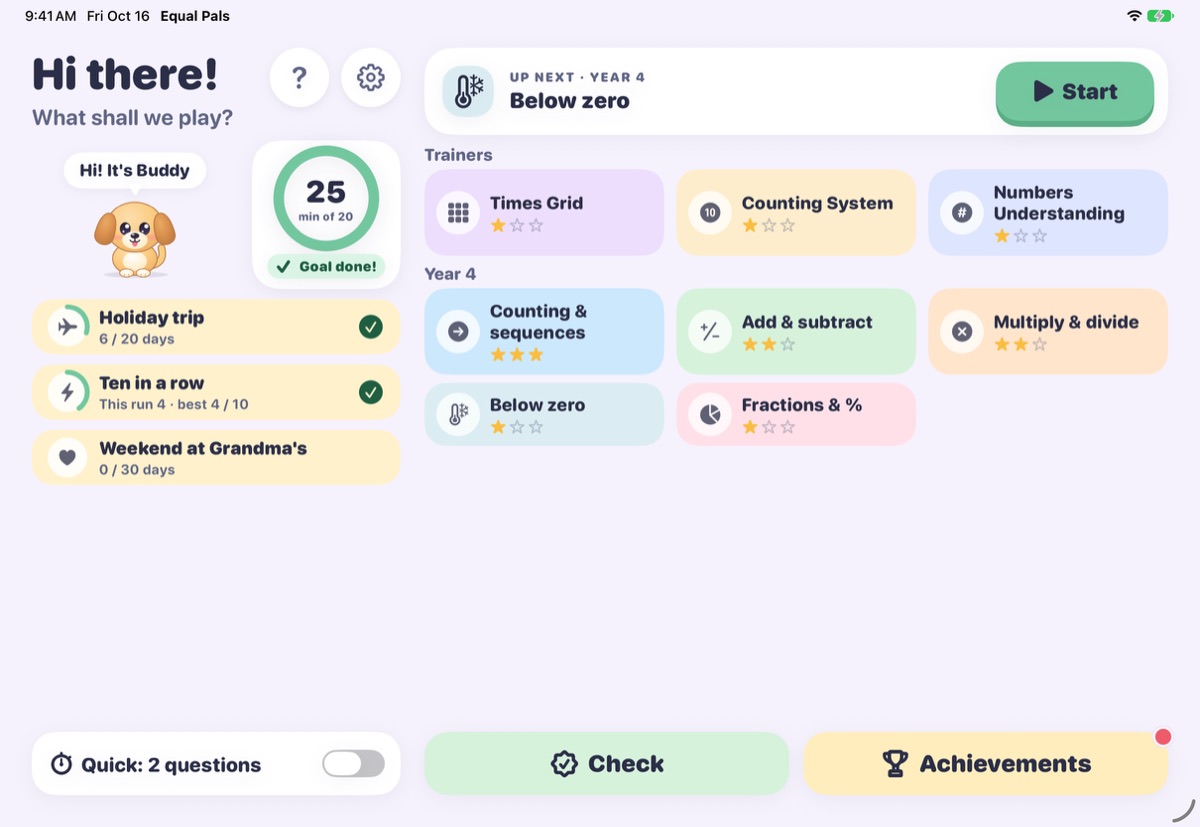Tap the thermometer icon in Up Next card
This screenshot has width=1200, height=827.
pos(468,91)
